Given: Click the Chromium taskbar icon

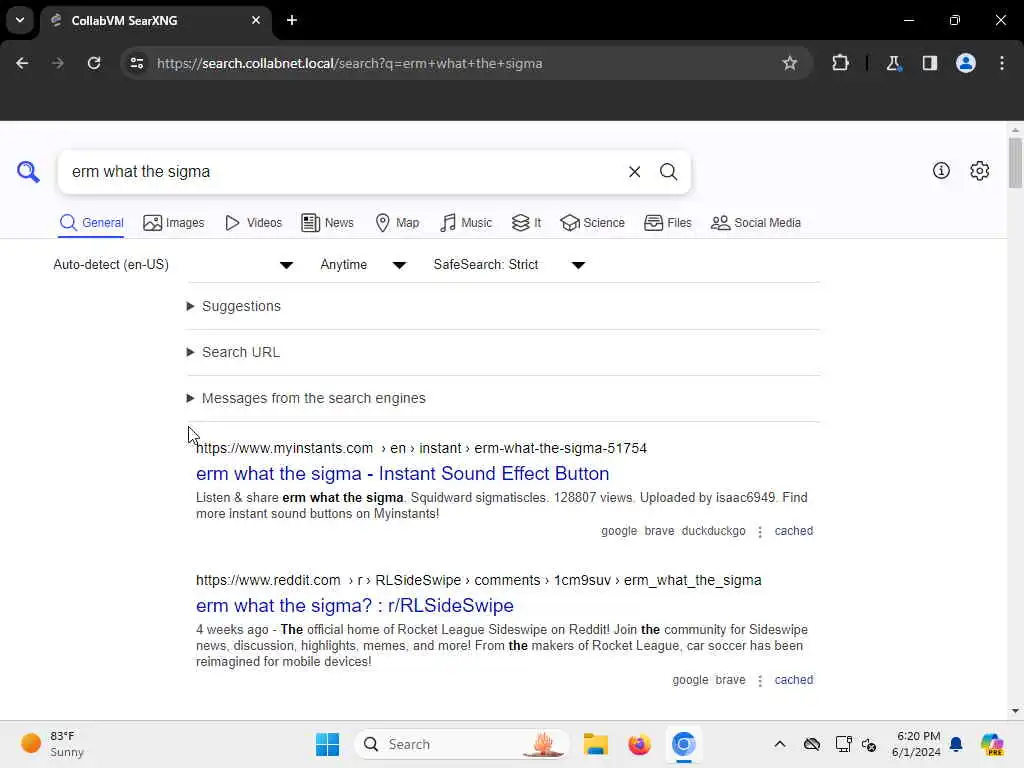Looking at the screenshot, I should (683, 744).
